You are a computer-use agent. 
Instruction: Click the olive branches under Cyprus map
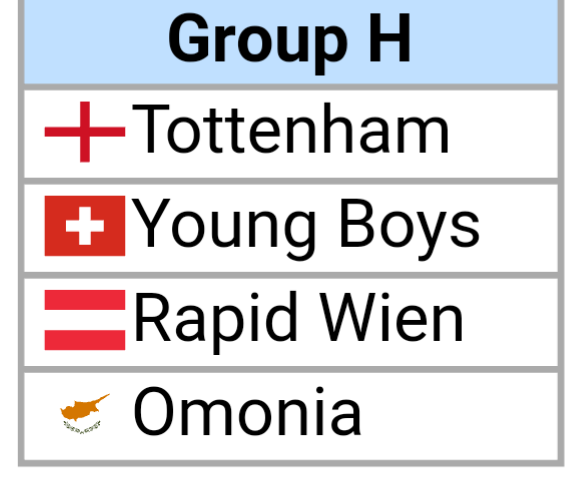coord(82,427)
